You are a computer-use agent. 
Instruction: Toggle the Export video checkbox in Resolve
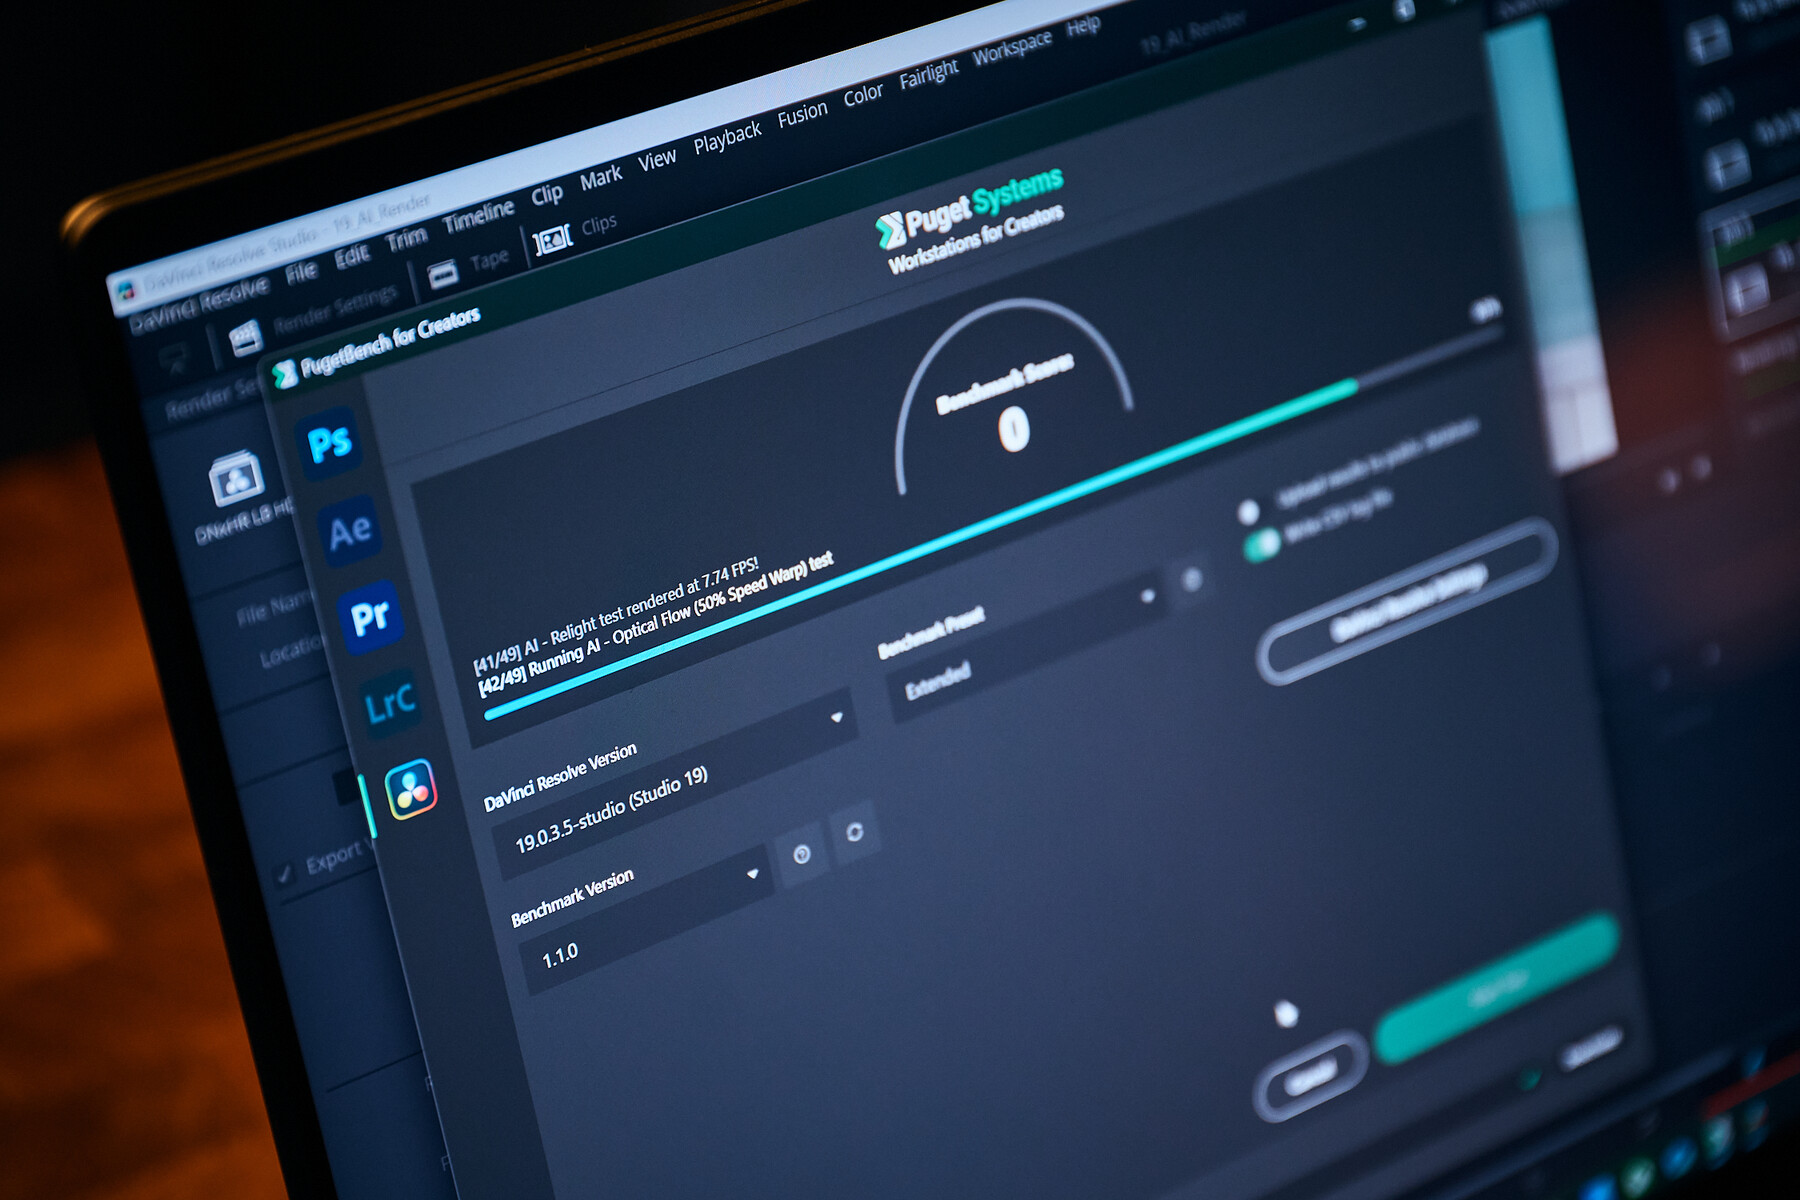[x=286, y=874]
